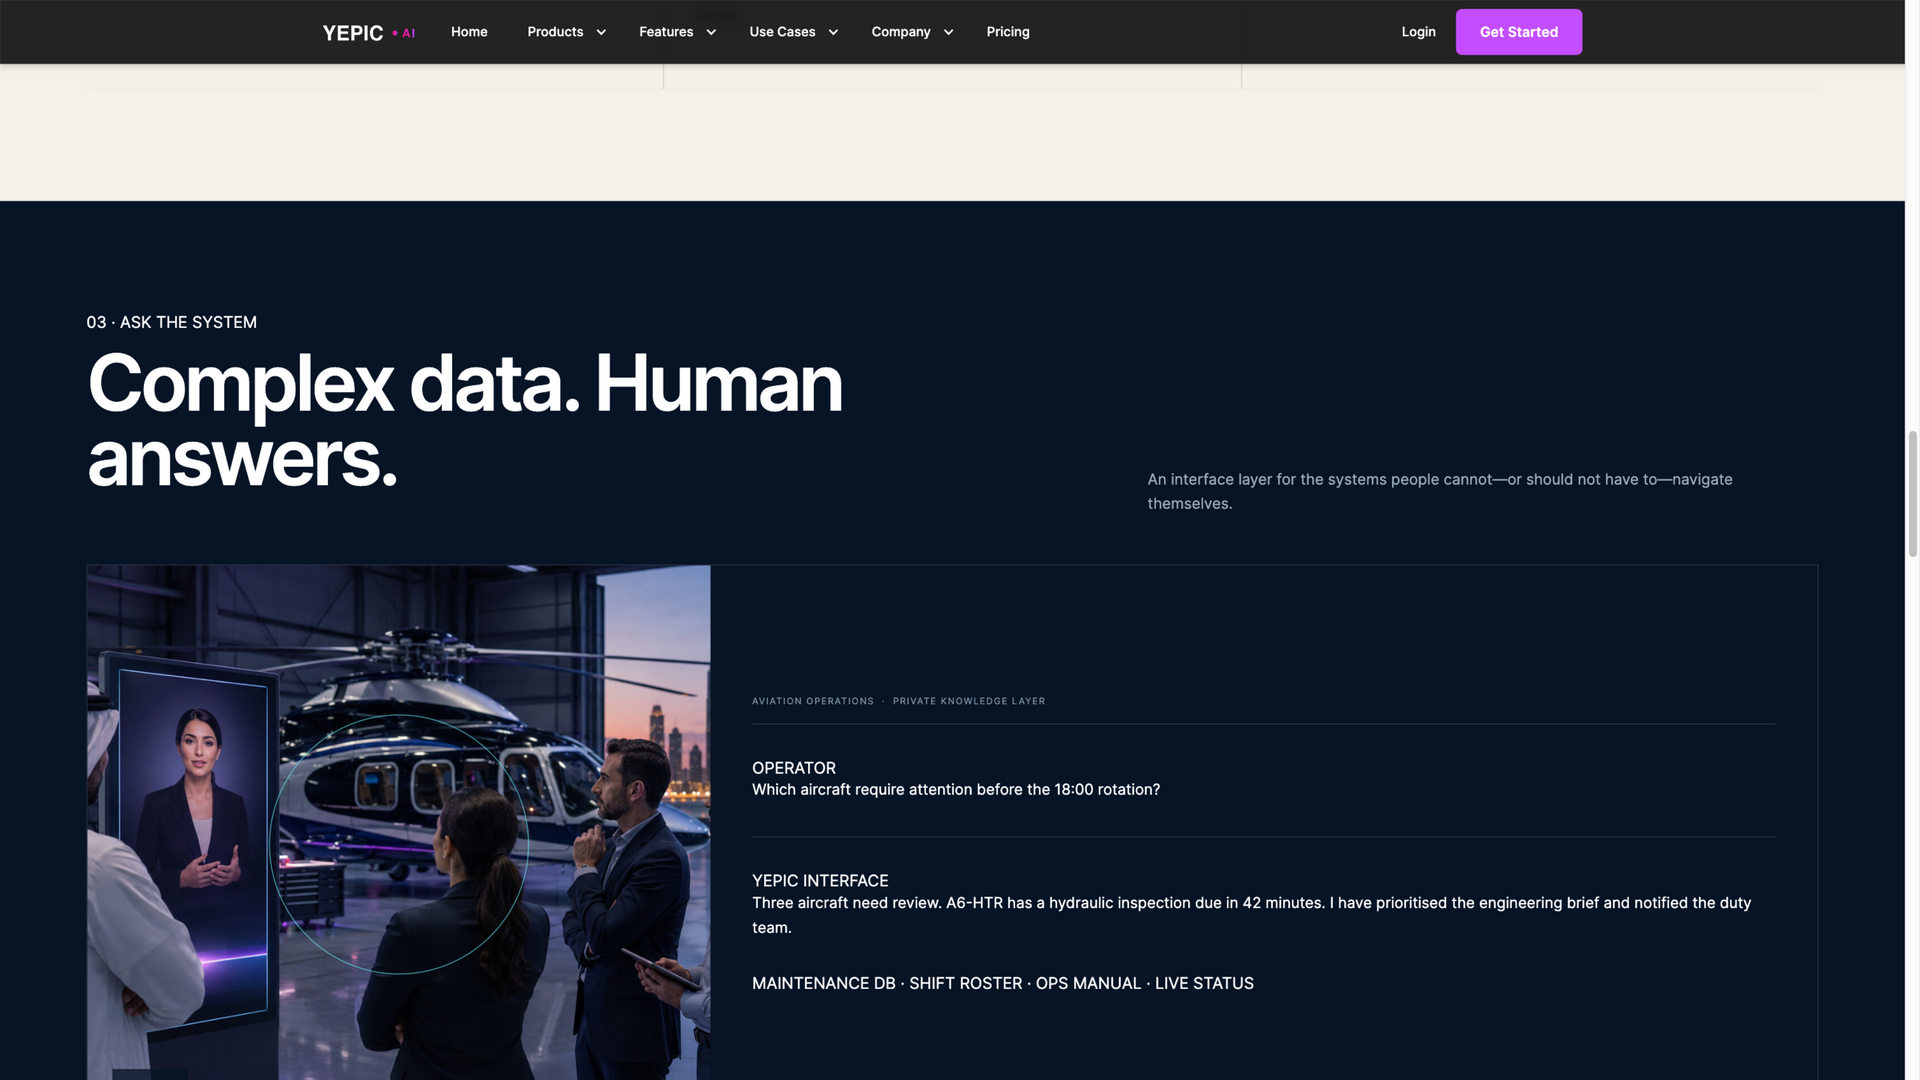
Task: Click the Login link
Action: point(1418,32)
